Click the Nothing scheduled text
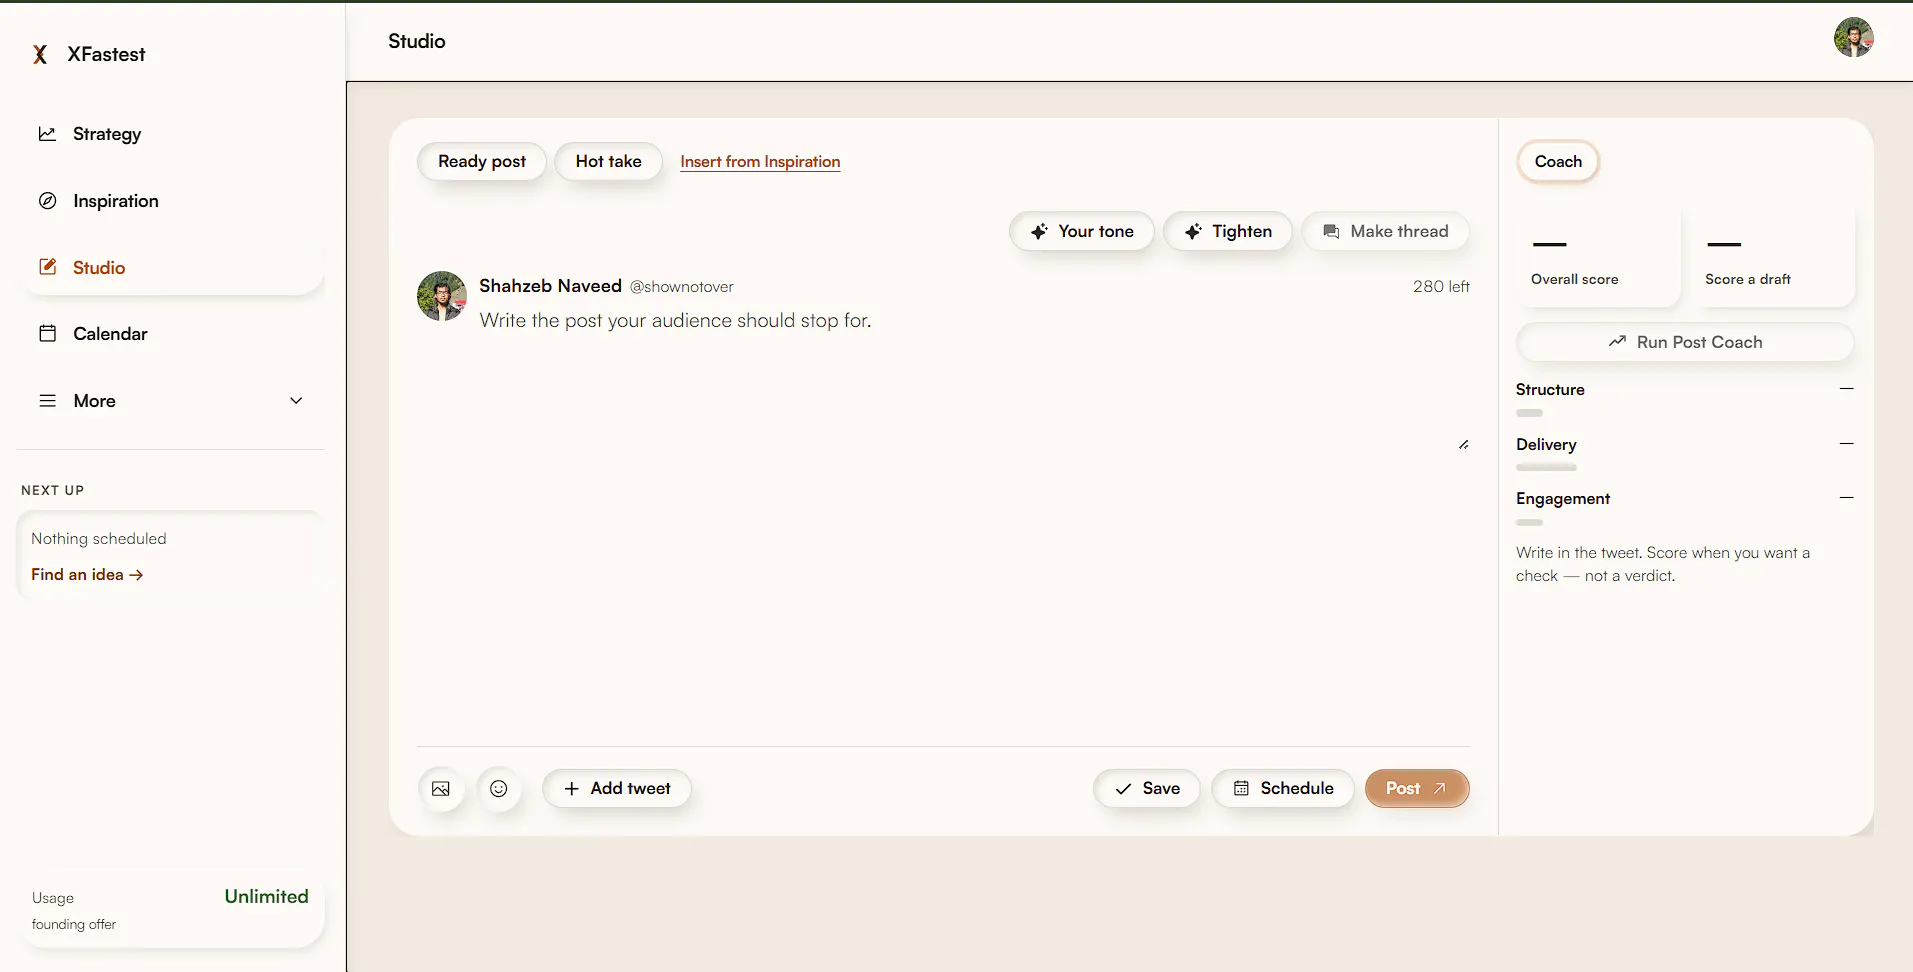The width and height of the screenshot is (1913, 972). (x=99, y=539)
